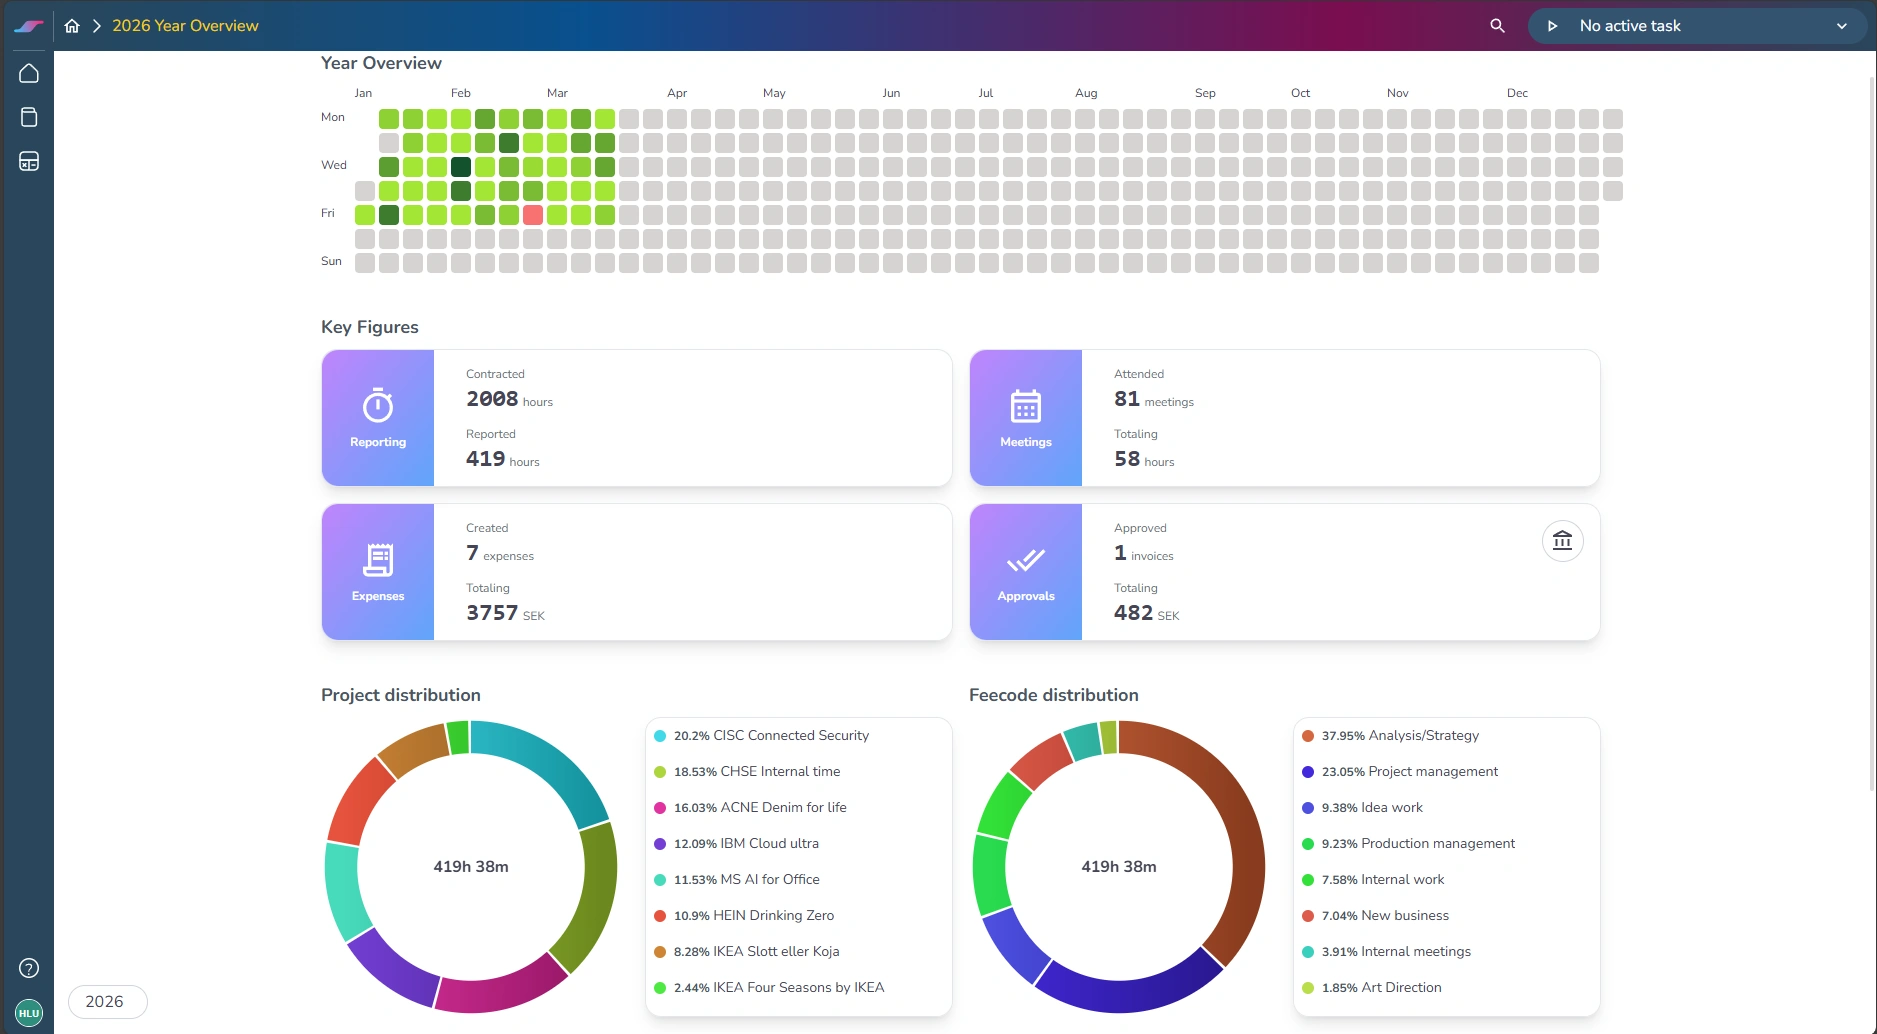1877x1034 pixels.
Task: Open the dashboard layout sidebar icon
Action: coord(29,161)
